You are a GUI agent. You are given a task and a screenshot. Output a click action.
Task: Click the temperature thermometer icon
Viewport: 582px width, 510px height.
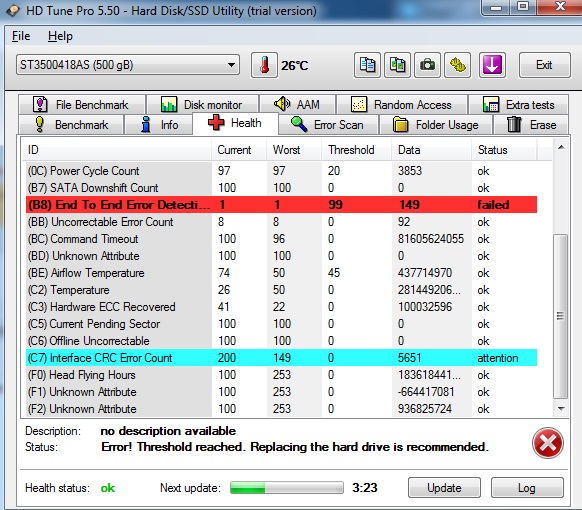pos(264,65)
